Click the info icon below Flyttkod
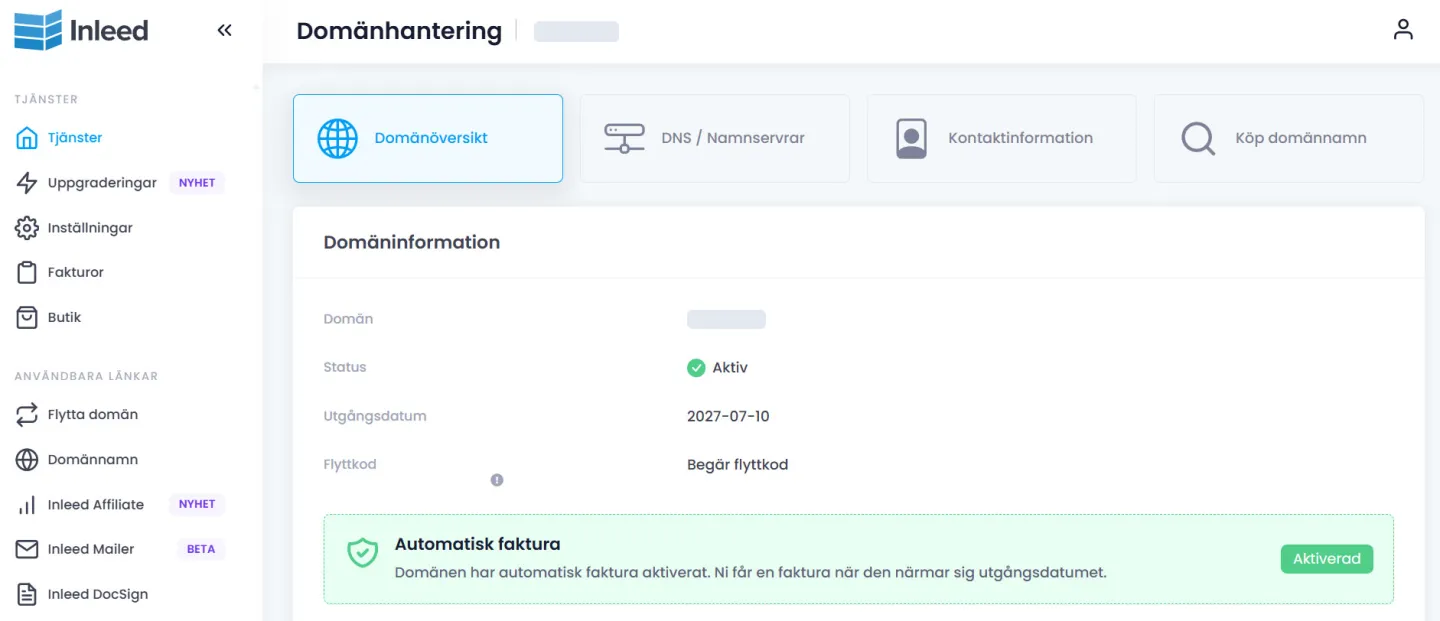 pos(497,480)
